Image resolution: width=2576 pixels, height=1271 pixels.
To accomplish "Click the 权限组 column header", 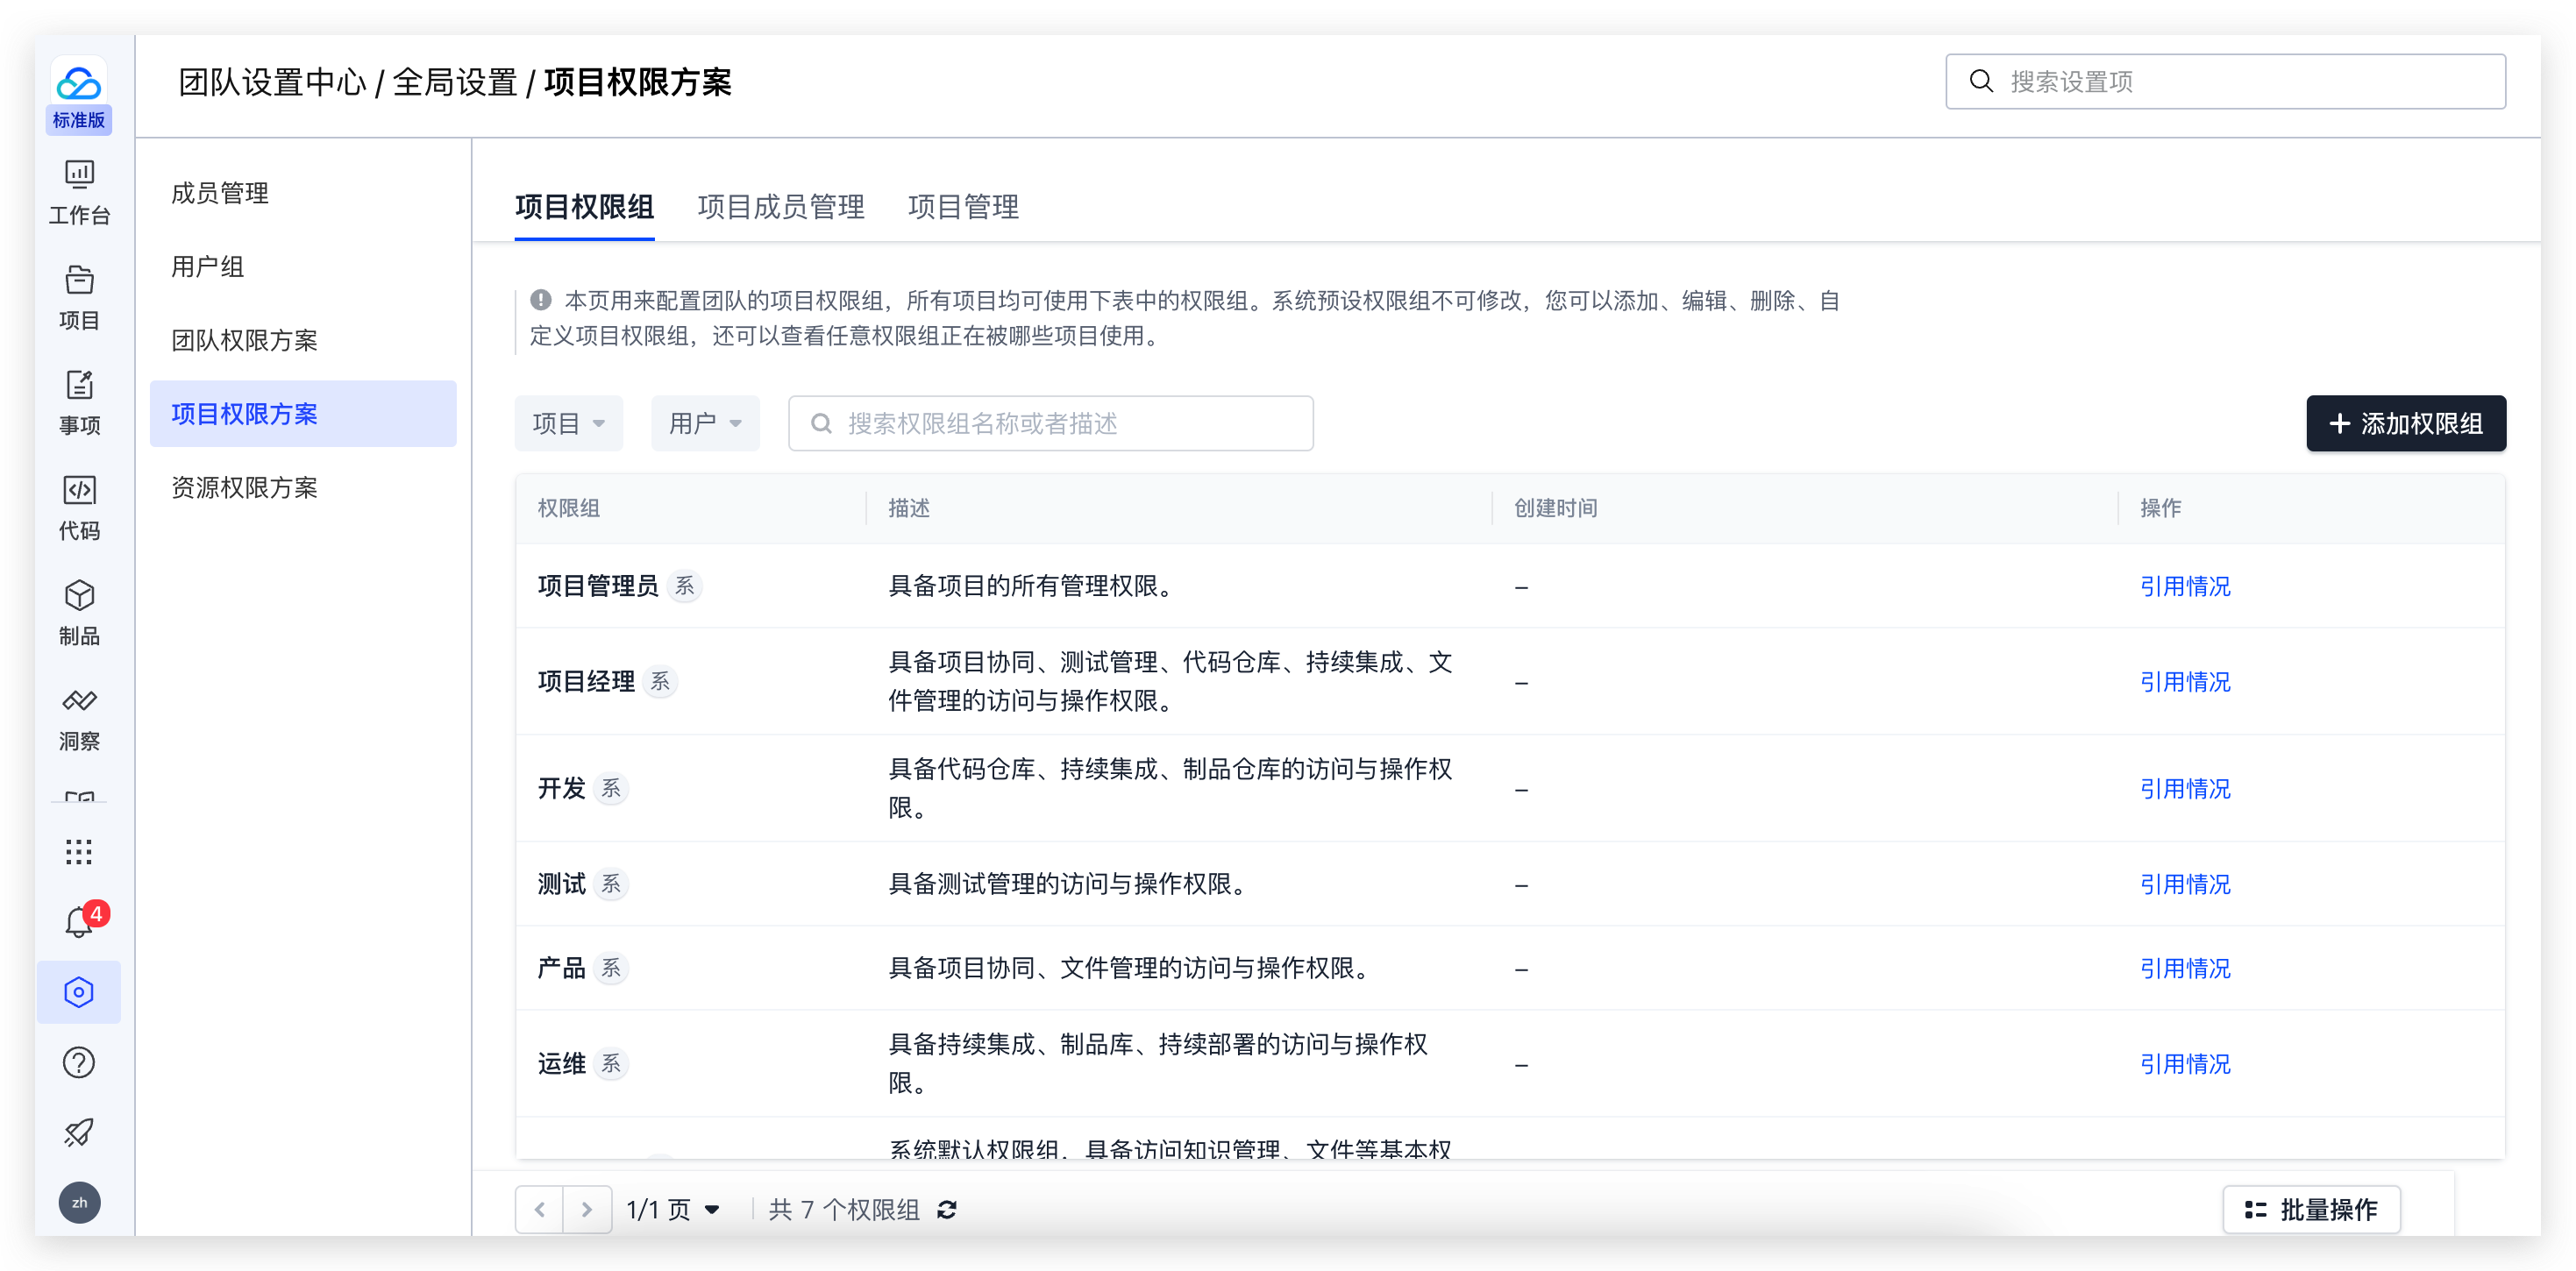I will tap(568, 508).
